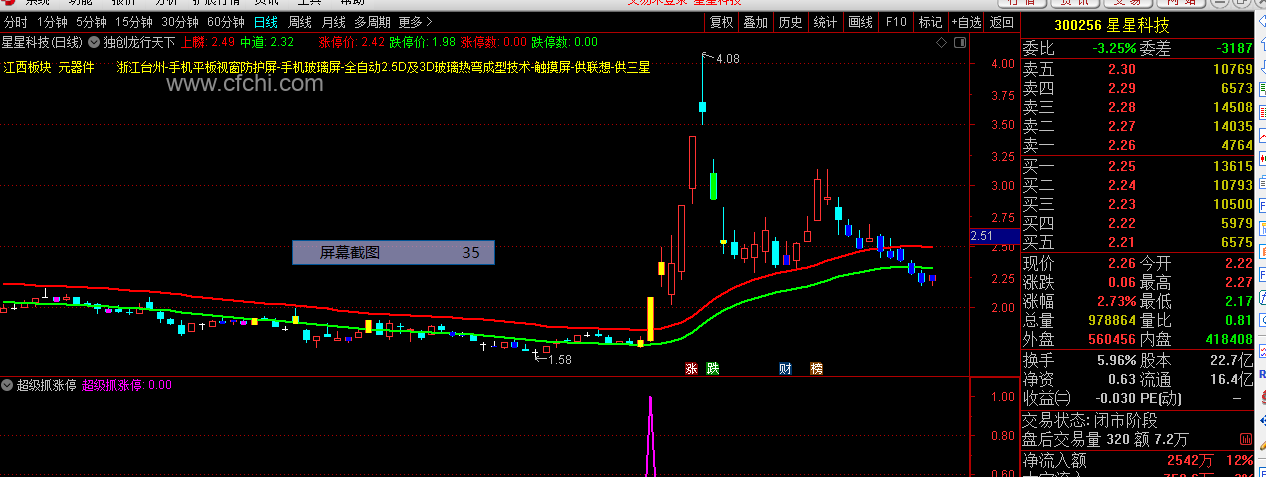This screenshot has height=477, width=1266.
Task: Select the 卖五 2.30 order row
Action: pos(1138,69)
